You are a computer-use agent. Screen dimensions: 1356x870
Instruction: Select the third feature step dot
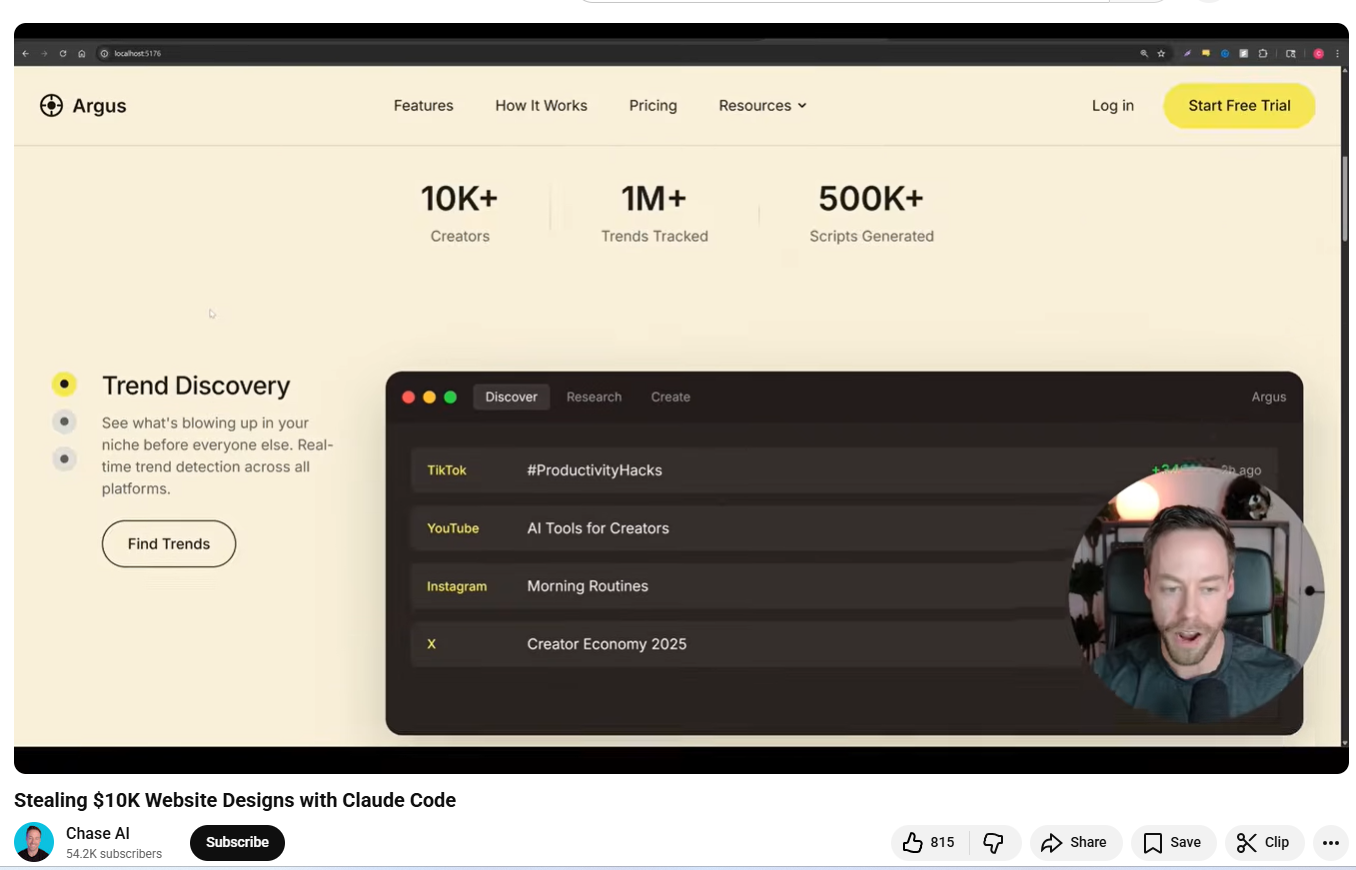(x=64, y=459)
